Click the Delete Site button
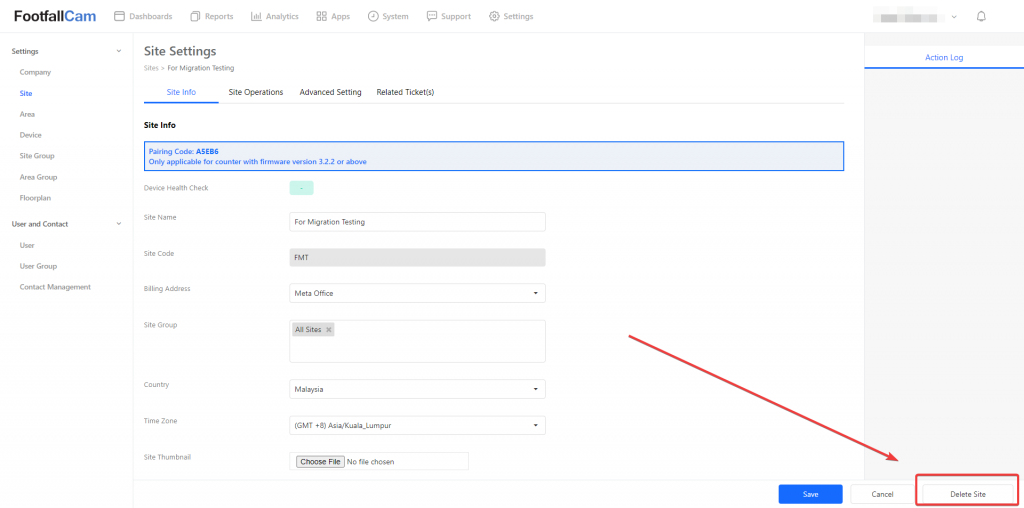Image resolution: width=1024 pixels, height=508 pixels. click(x=967, y=494)
